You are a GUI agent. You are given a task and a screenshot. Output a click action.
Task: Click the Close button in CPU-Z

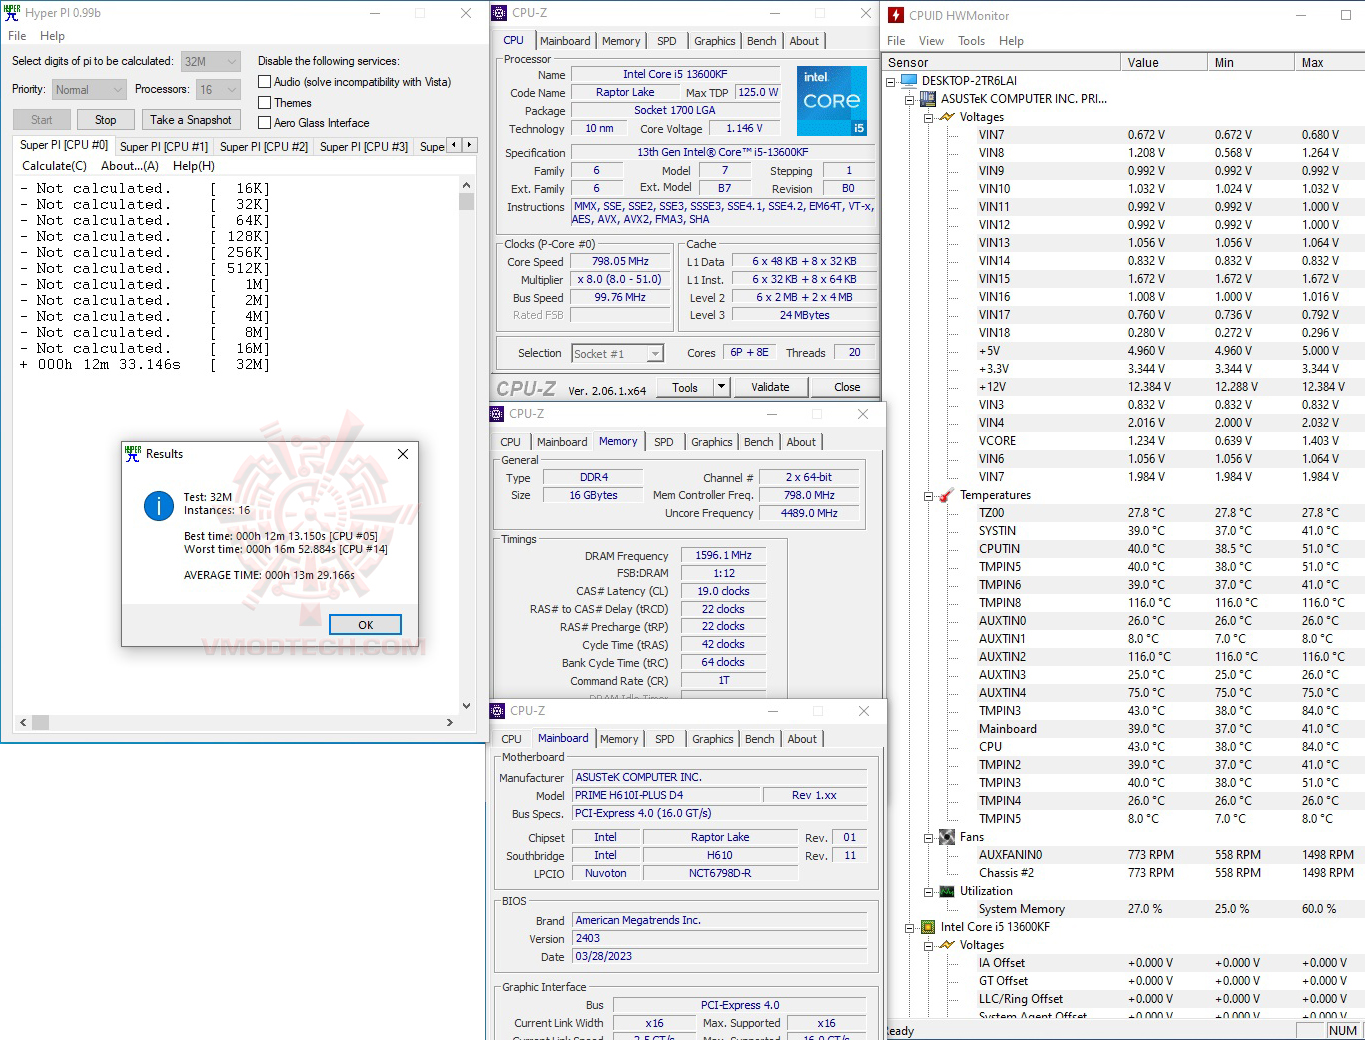[847, 387]
